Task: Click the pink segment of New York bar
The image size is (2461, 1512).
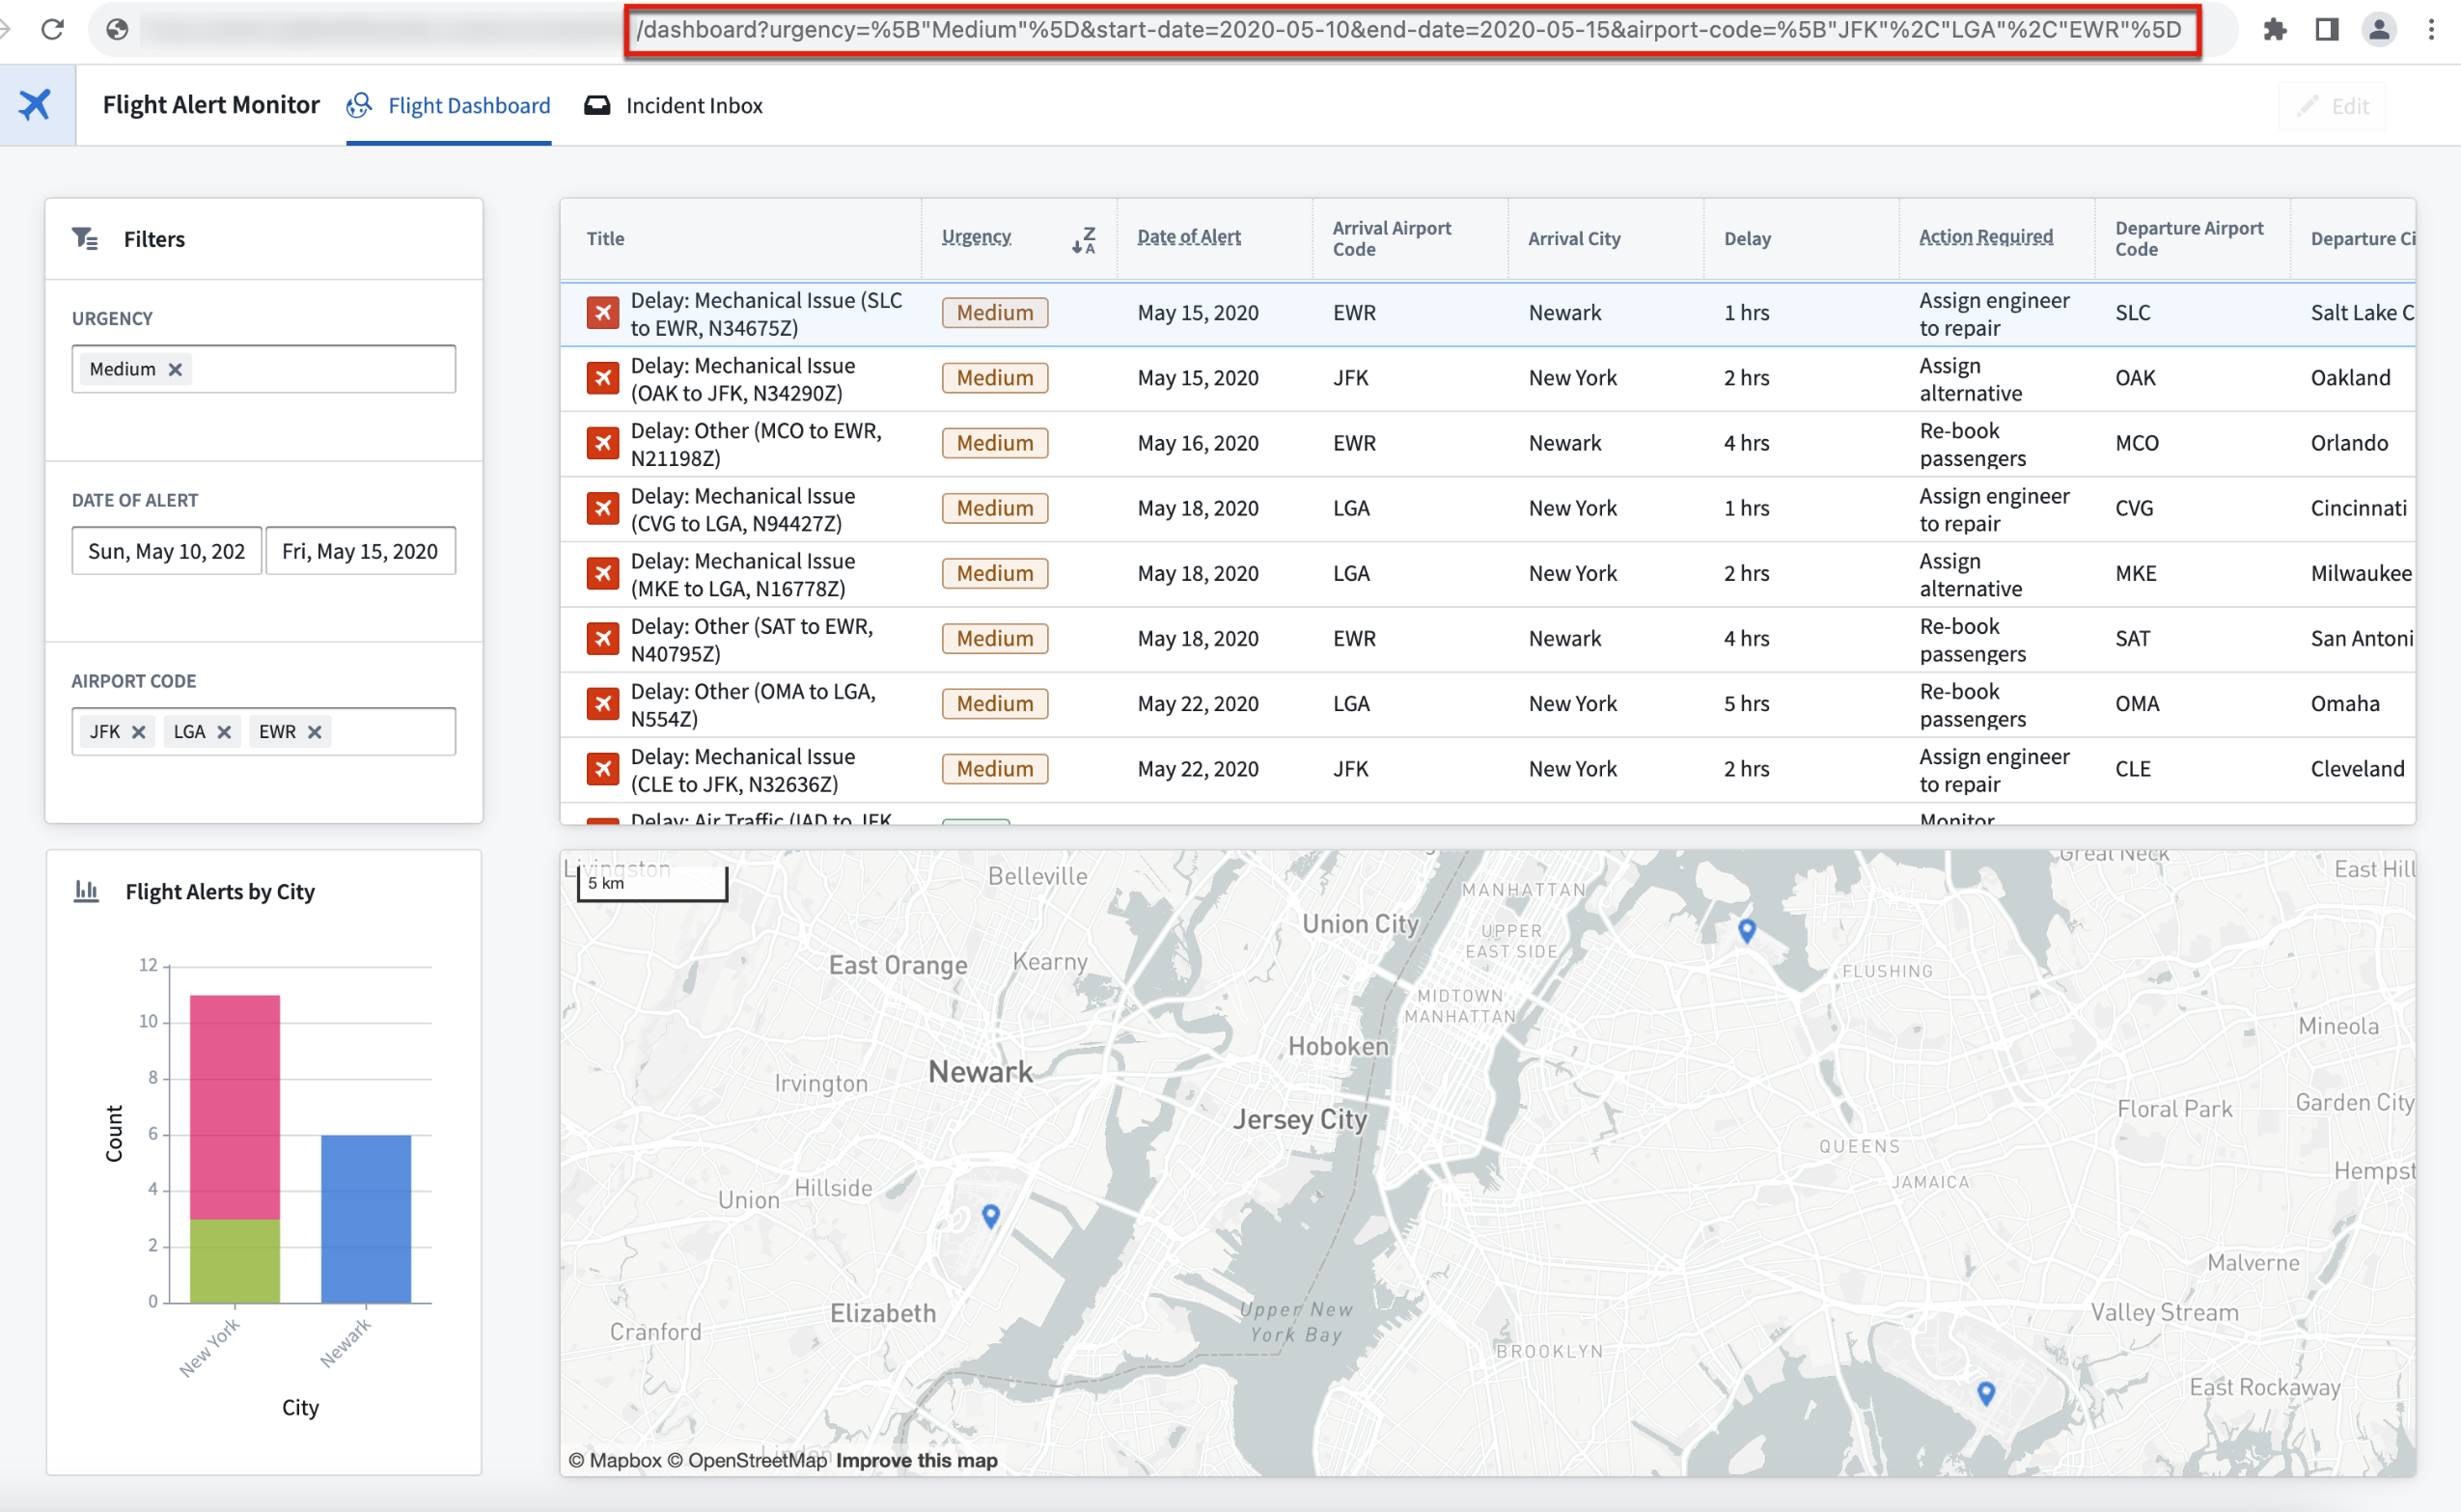Action: click(235, 1107)
